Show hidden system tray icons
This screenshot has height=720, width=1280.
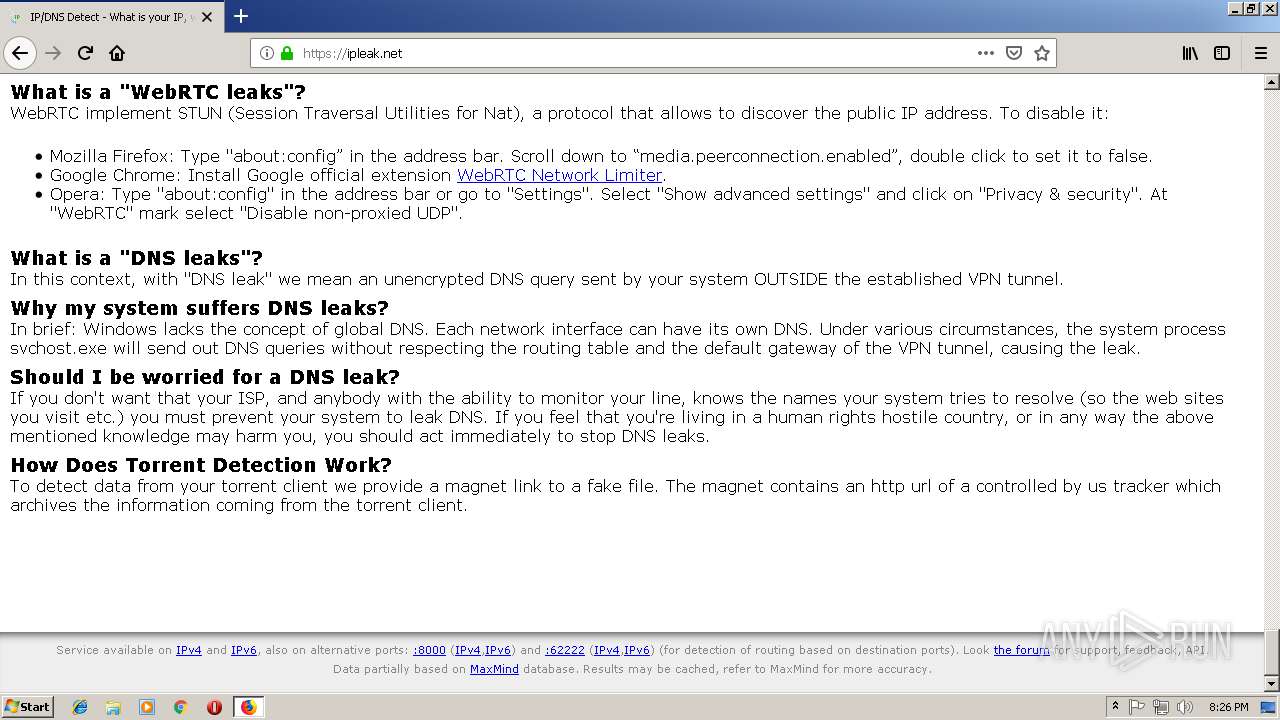click(1115, 707)
